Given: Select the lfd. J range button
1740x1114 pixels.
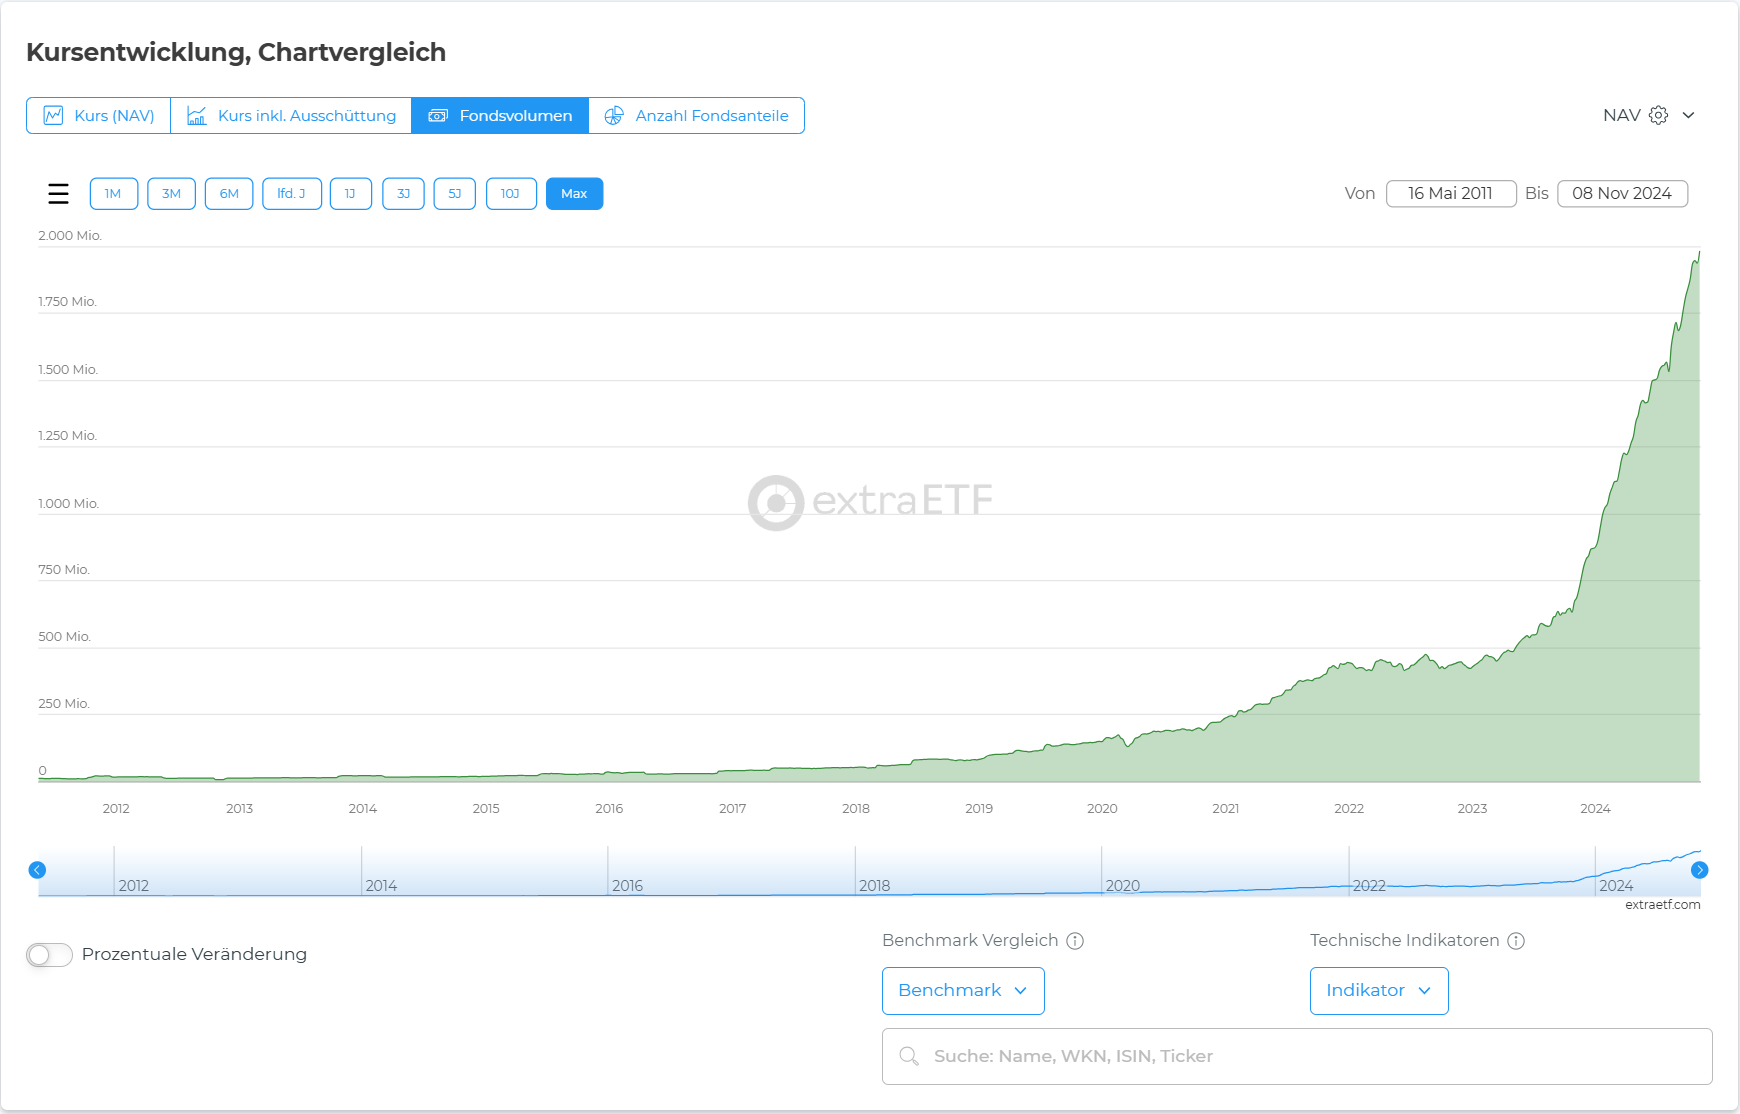Looking at the screenshot, I should click(291, 194).
